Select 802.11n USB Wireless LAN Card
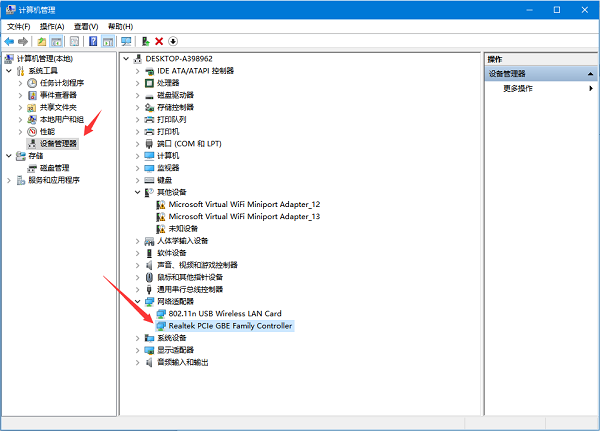This screenshot has height=431, width=600. click(225, 313)
